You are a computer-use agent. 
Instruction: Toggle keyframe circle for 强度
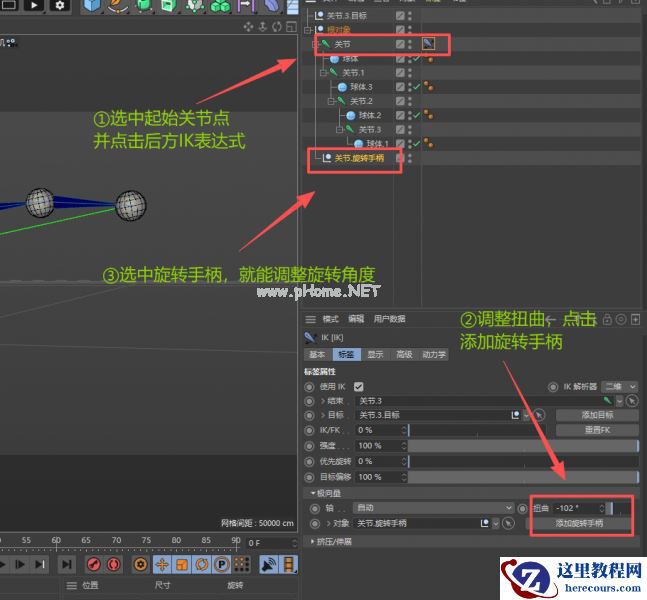(309, 446)
